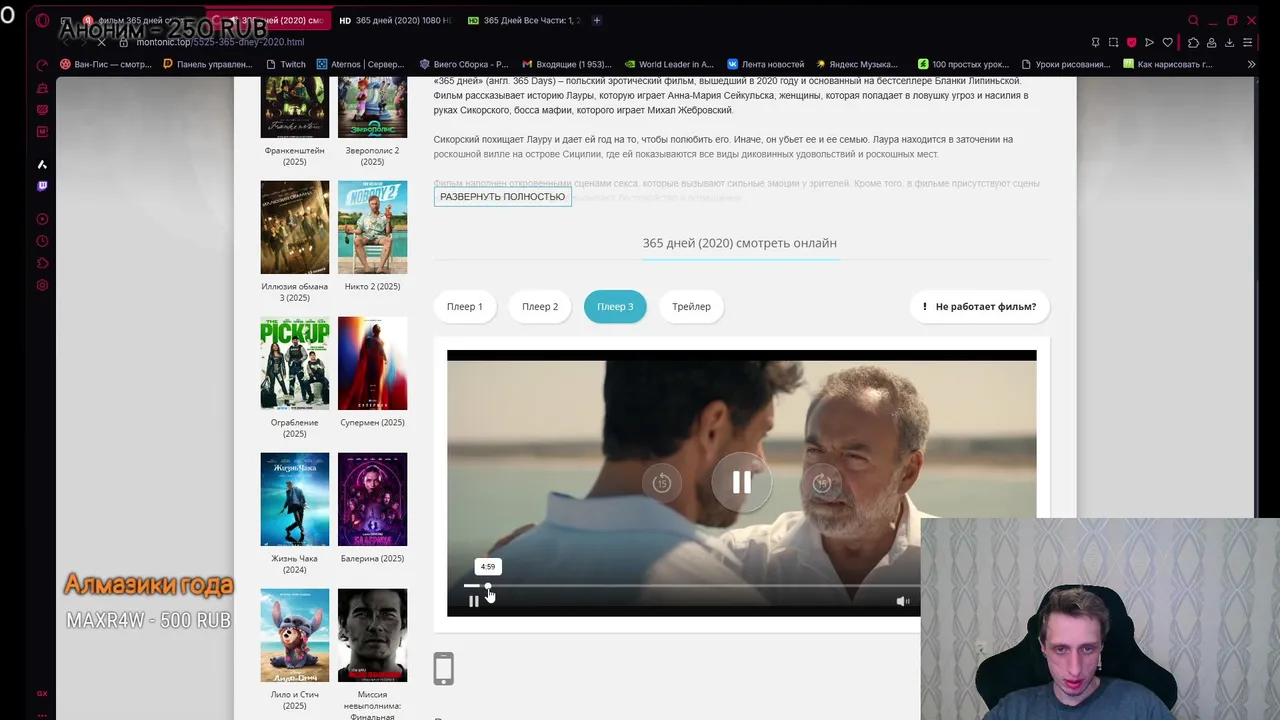The width and height of the screenshot is (1280, 720).
Task: Open the Балерина (2025) poster
Action: (372, 499)
